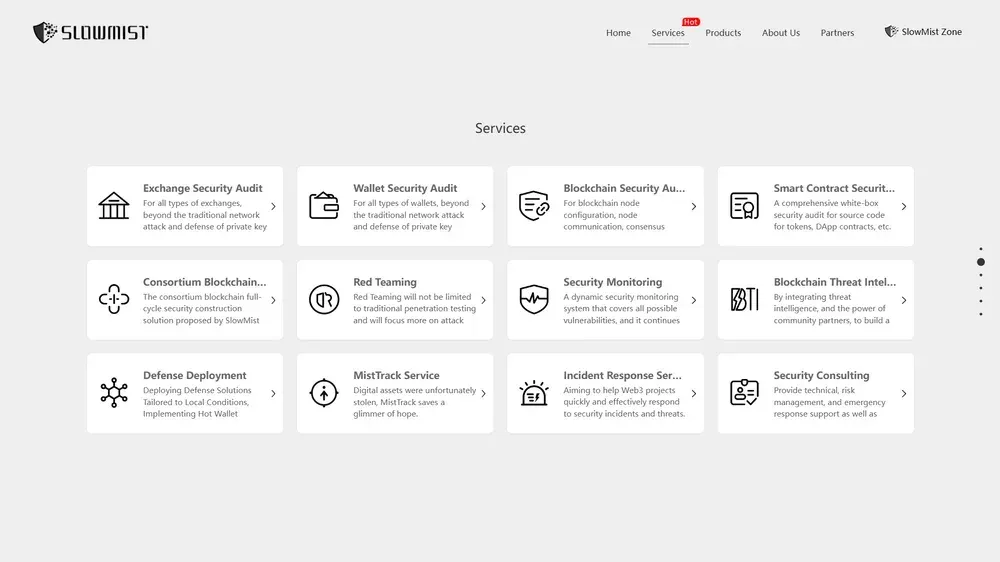Click the certificate icon for Smart Contract Security
Screen dimensions: 1000x562
pos(744,205)
